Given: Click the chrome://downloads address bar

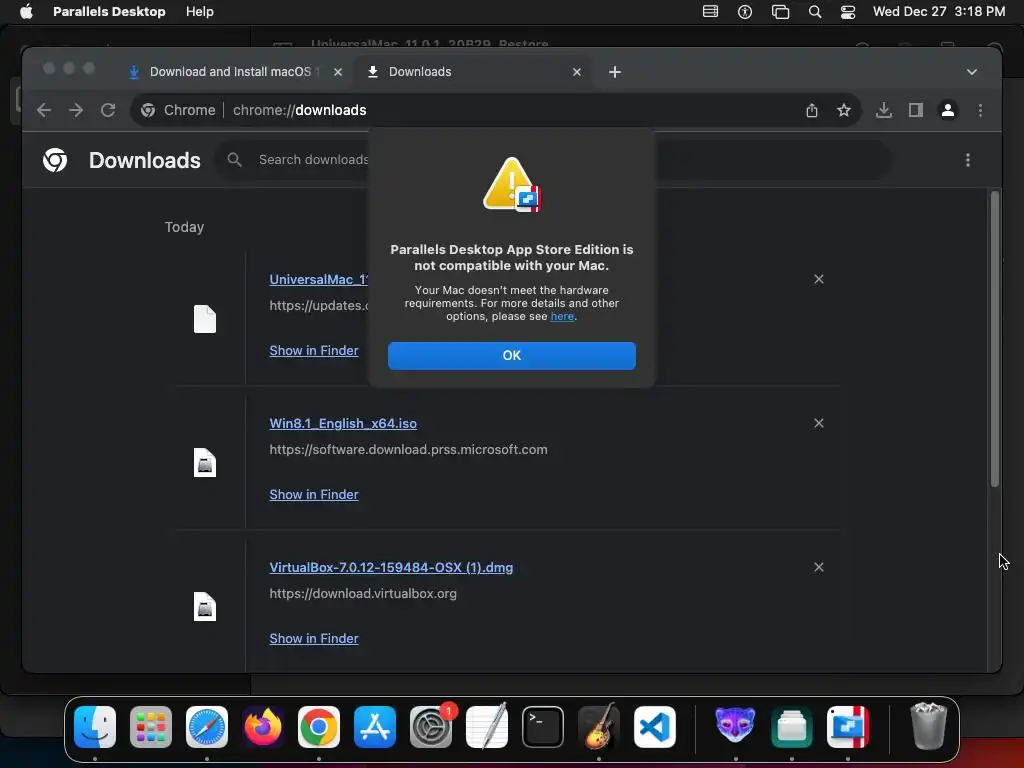Looking at the screenshot, I should tap(496, 110).
